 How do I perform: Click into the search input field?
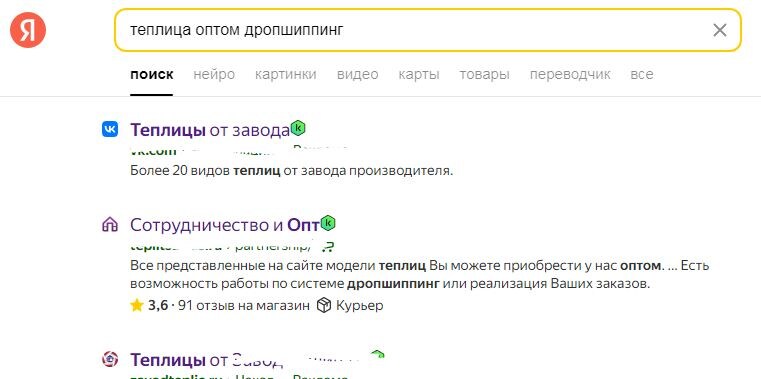coord(428,30)
